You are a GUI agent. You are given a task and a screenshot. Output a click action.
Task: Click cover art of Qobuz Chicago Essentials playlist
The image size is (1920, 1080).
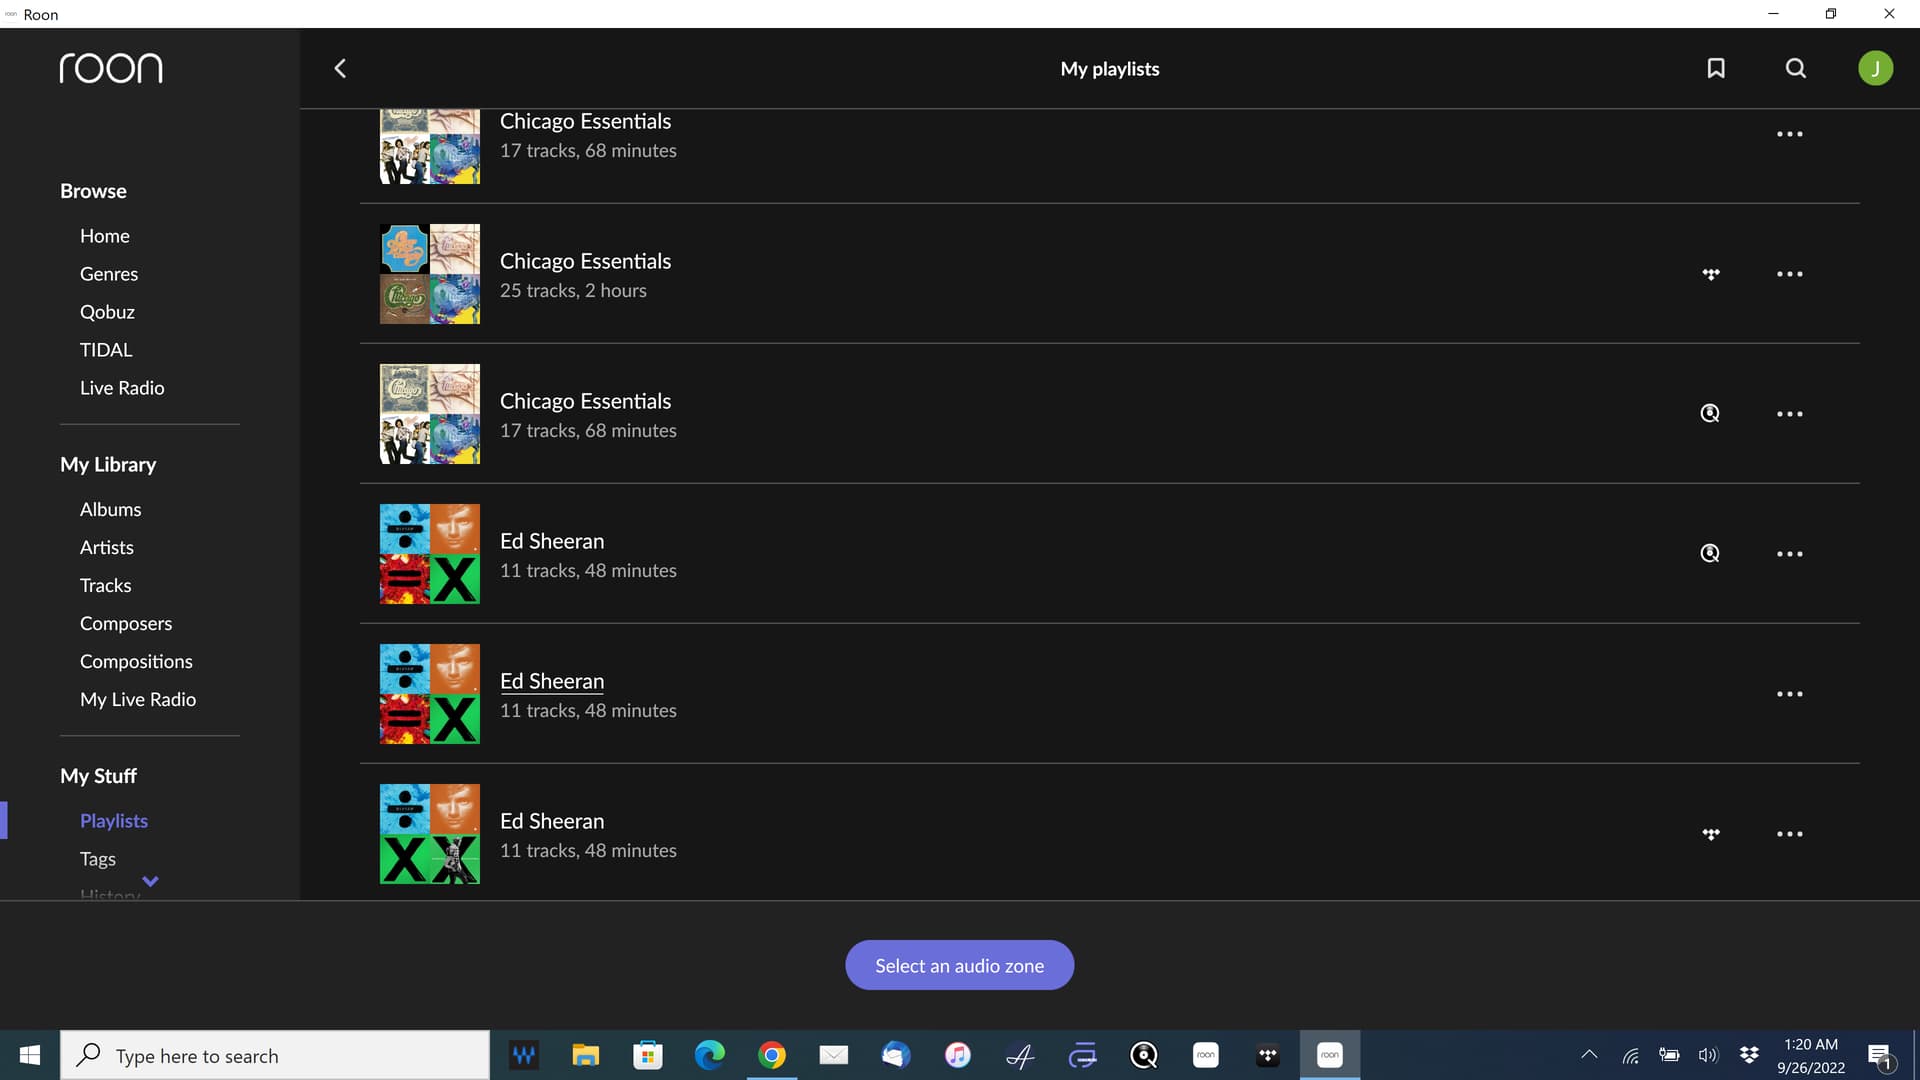click(430, 414)
